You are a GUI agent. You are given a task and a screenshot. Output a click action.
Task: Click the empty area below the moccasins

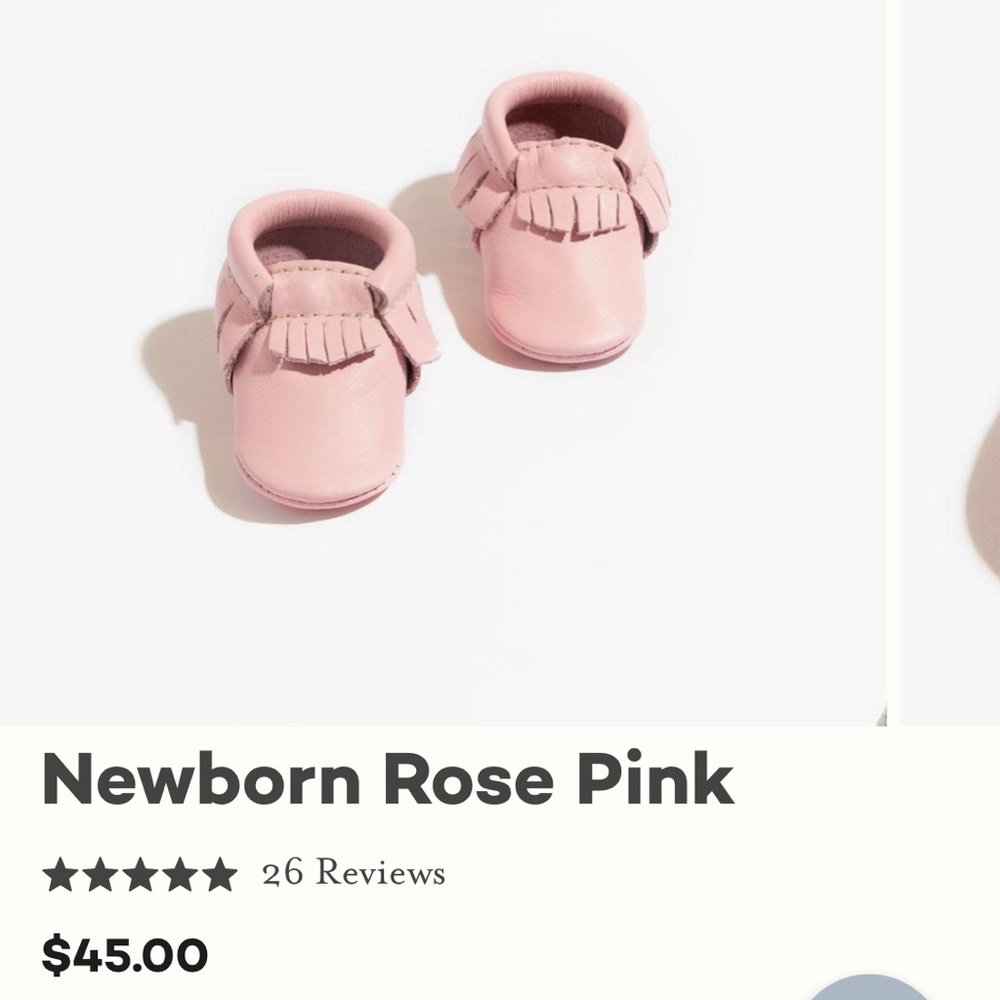(x=450, y=620)
